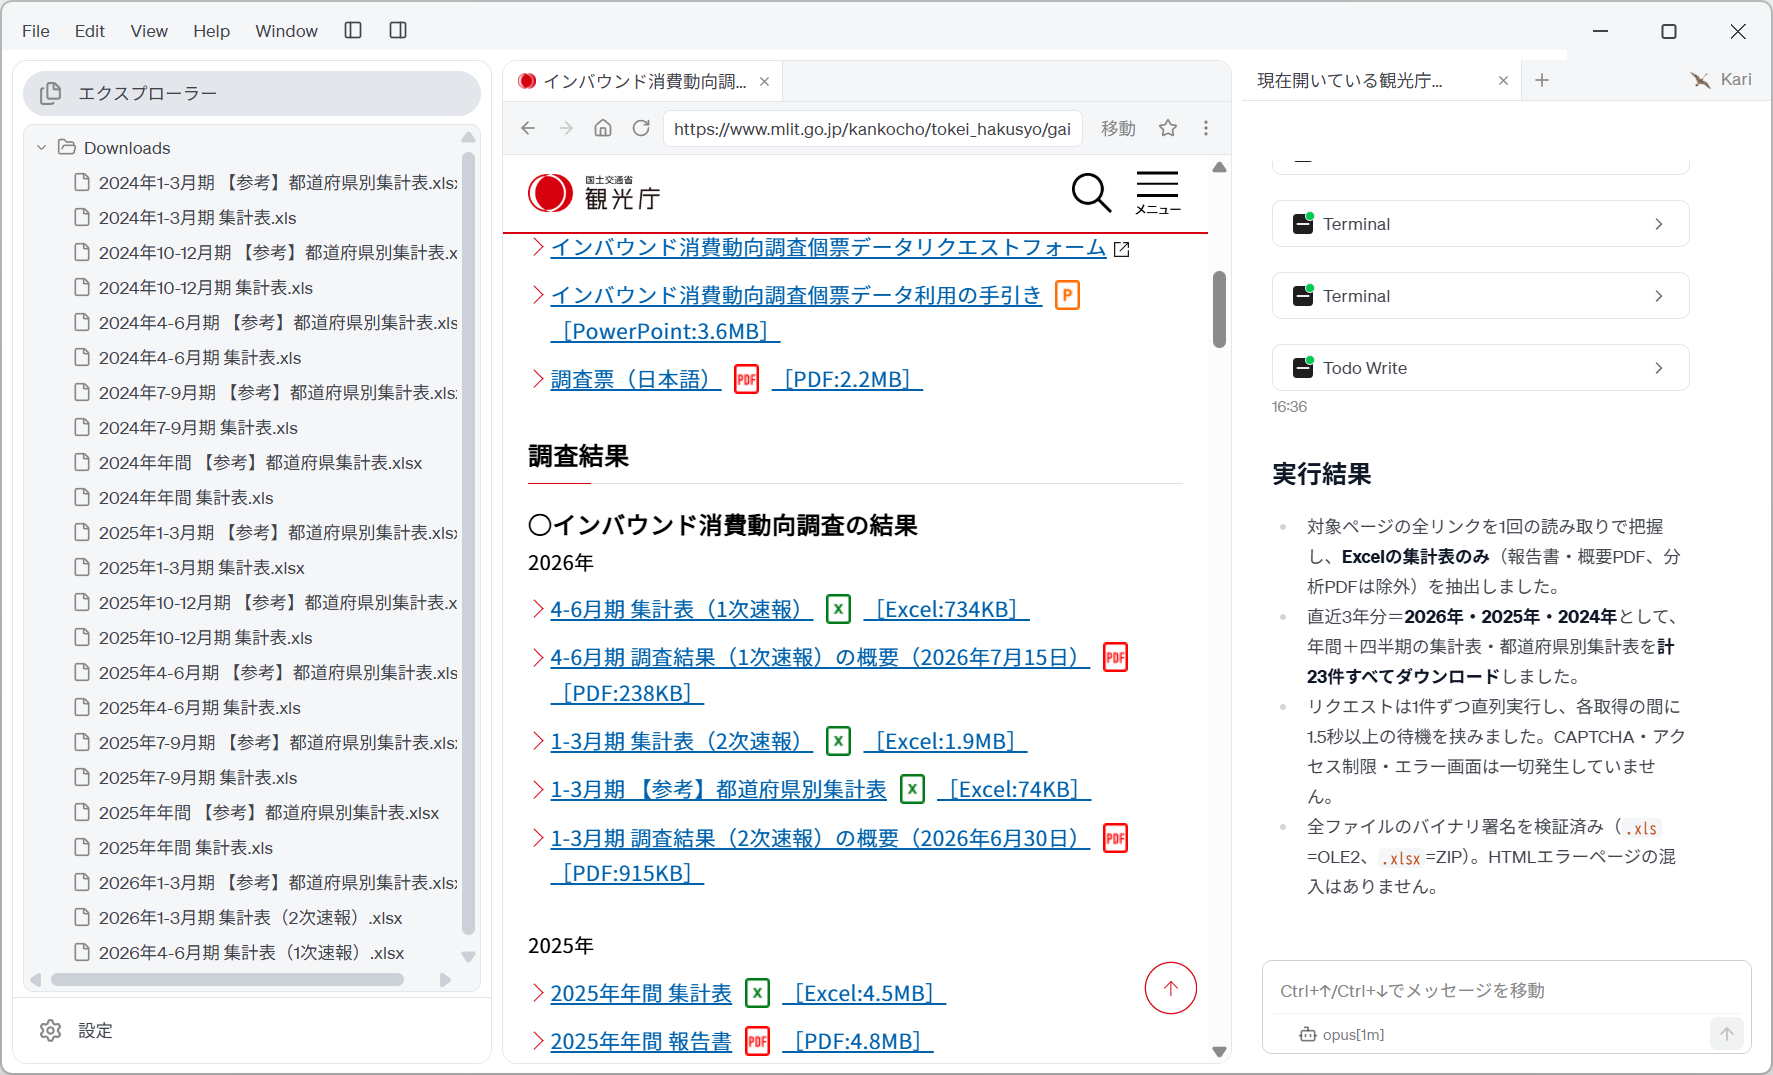Click Kari user profile label

(1721, 79)
